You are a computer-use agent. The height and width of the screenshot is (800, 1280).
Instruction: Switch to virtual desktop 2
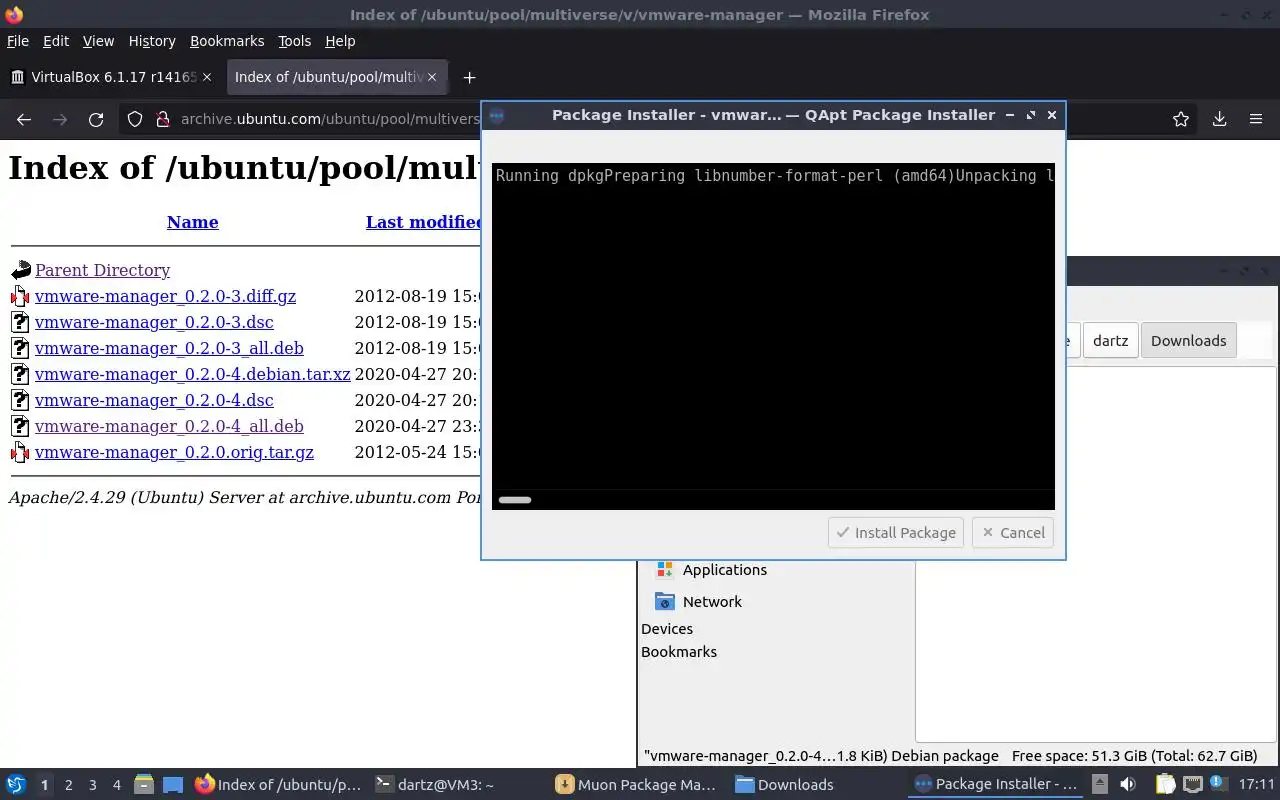[x=68, y=785]
